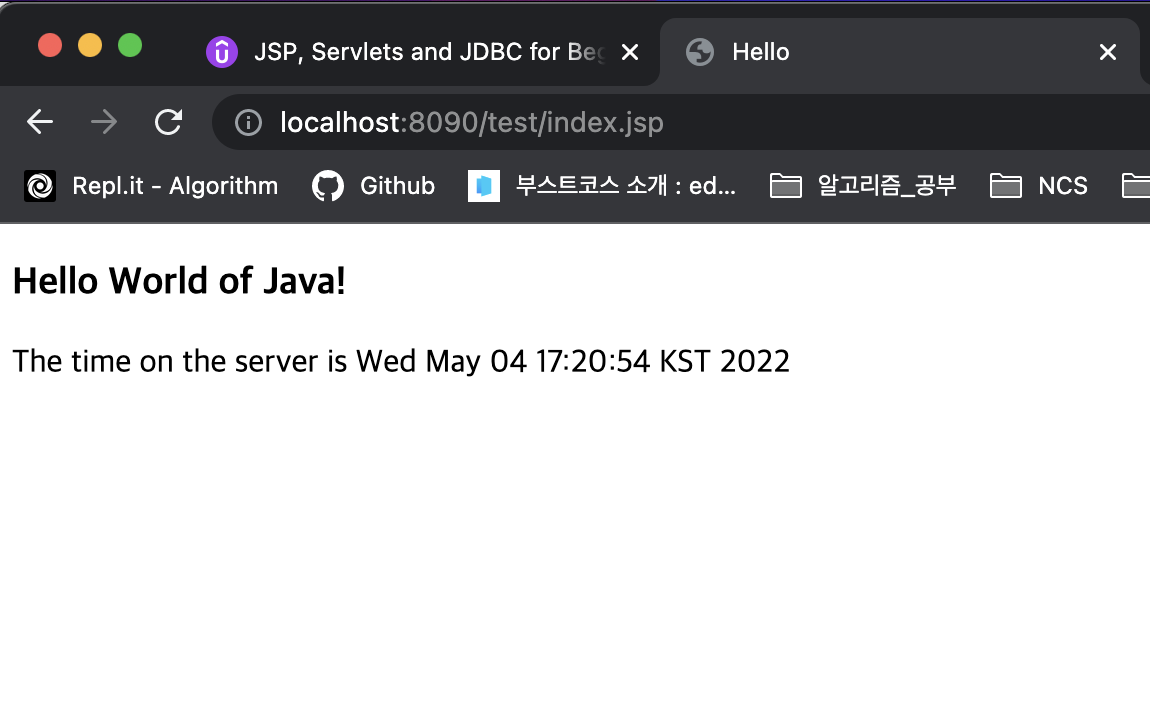Click the back navigation arrow
The image size is (1150, 710).
[x=39, y=121]
